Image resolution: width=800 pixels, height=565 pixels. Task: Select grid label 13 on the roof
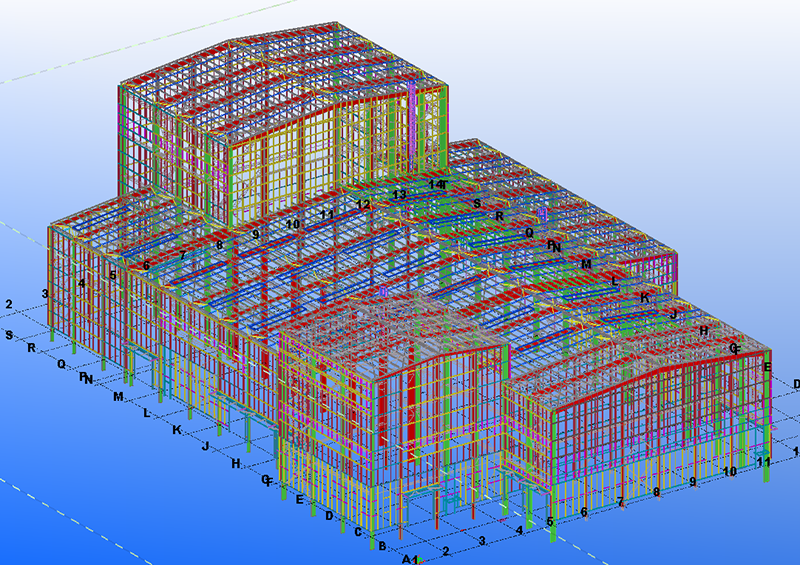pos(400,194)
